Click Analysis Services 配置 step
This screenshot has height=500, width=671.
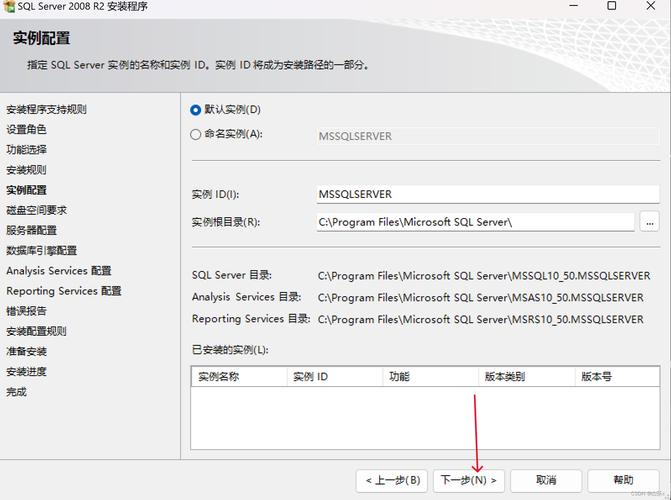(x=59, y=271)
